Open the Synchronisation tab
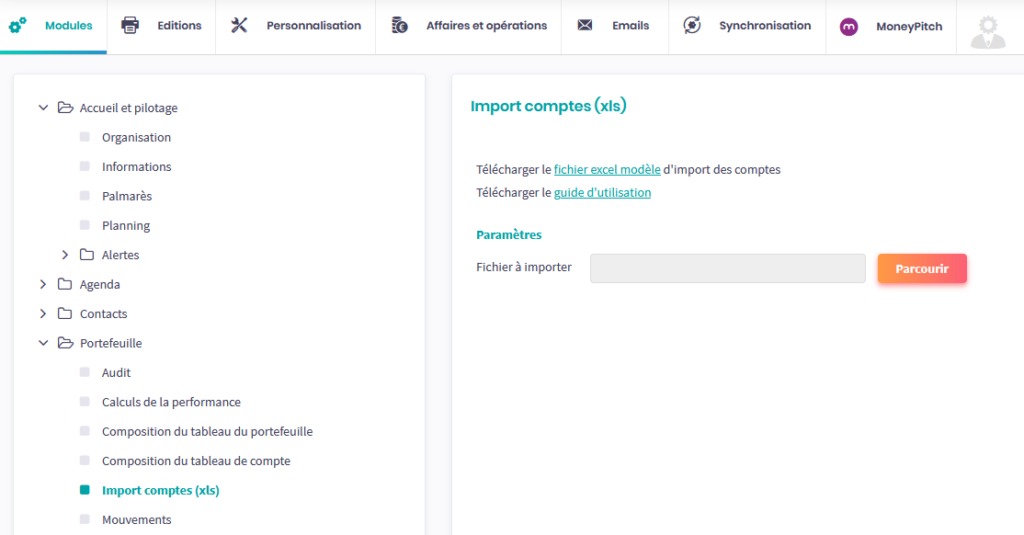 click(764, 26)
